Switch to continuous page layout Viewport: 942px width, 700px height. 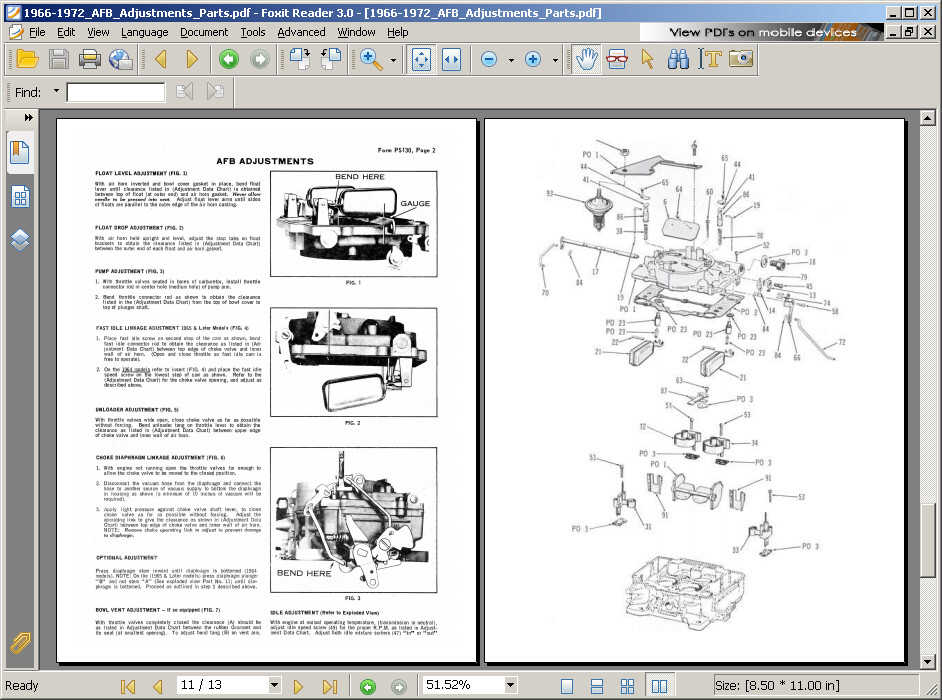pos(597,686)
